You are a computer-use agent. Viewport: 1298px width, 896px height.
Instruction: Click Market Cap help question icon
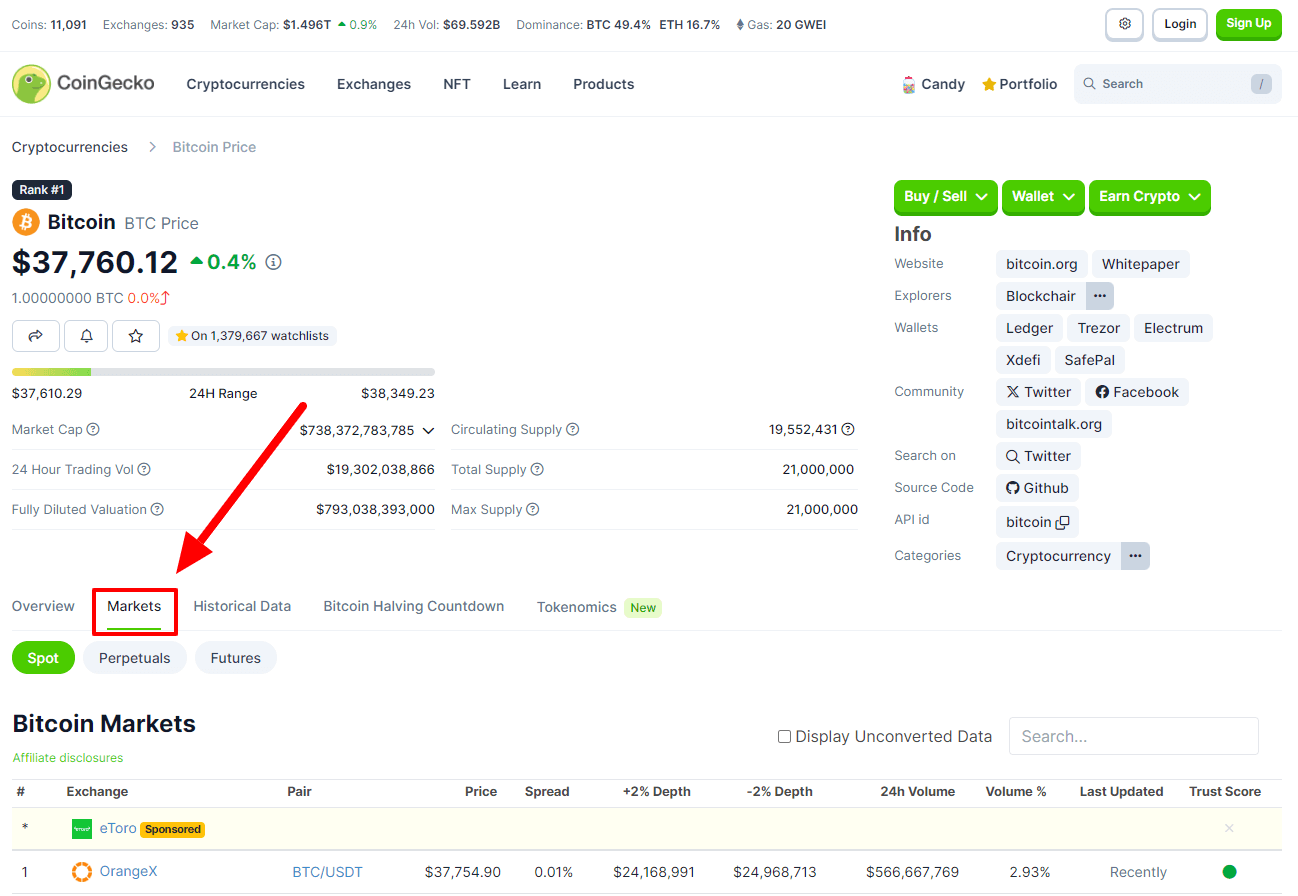click(x=93, y=430)
